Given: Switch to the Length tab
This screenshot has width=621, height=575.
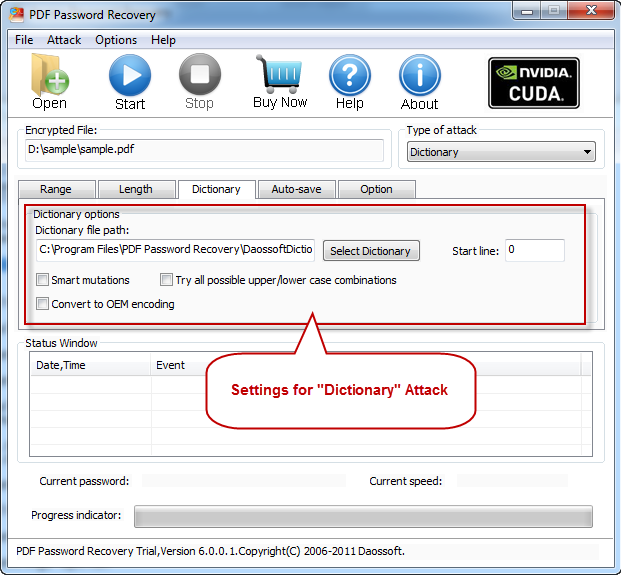Looking at the screenshot, I should (137, 189).
